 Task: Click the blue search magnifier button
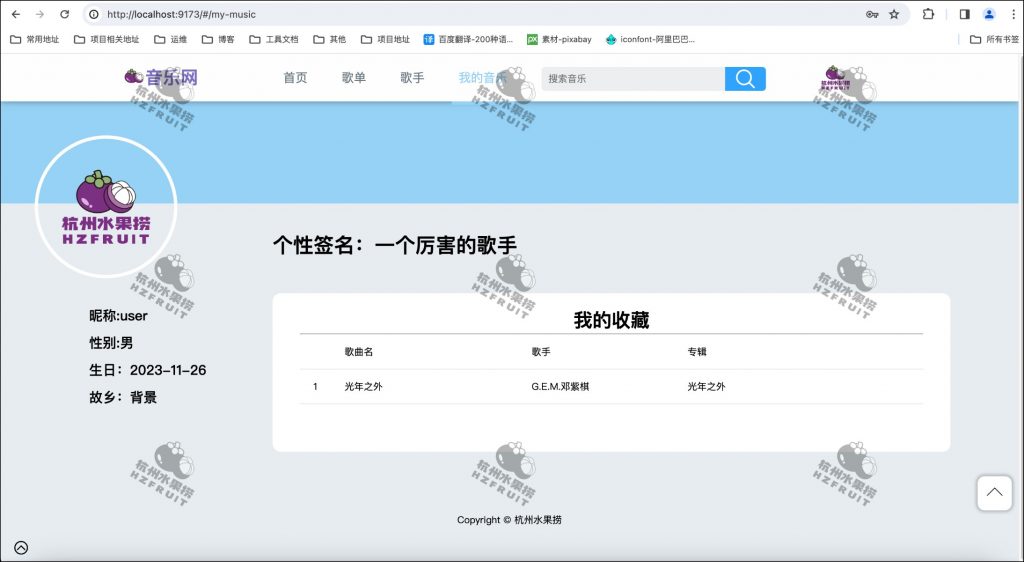tap(745, 79)
